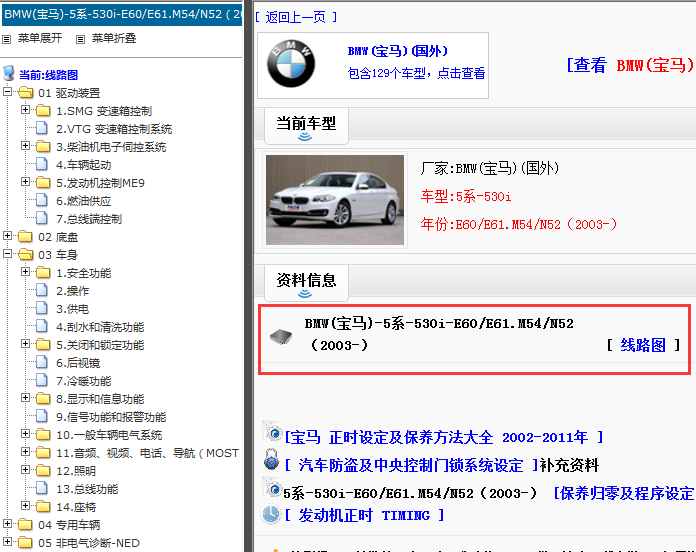Click the 2.操作 document icon
This screenshot has height=552, width=696.
pyautogui.click(x=42, y=290)
